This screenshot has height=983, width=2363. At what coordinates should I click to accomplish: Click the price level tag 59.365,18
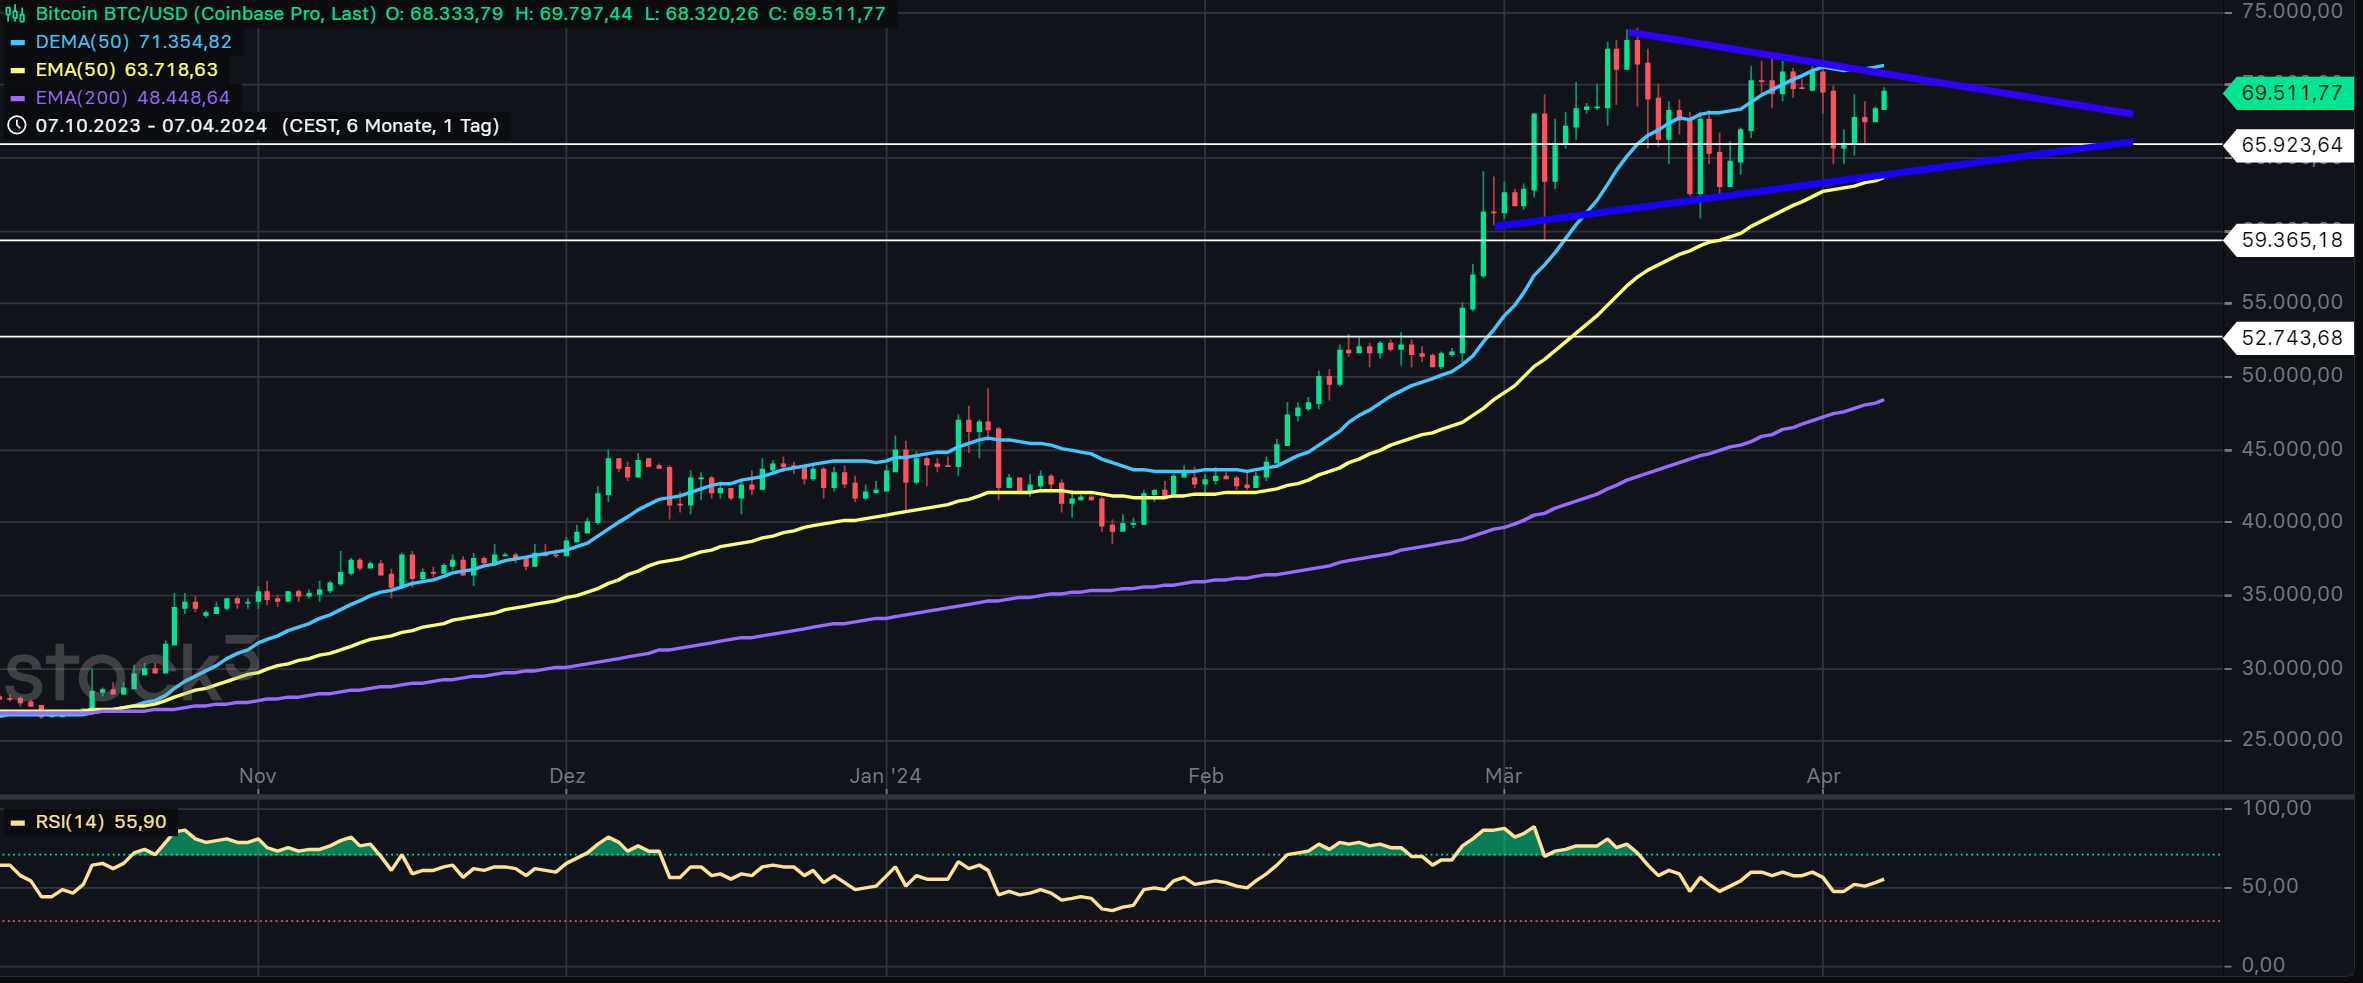pos(2291,240)
